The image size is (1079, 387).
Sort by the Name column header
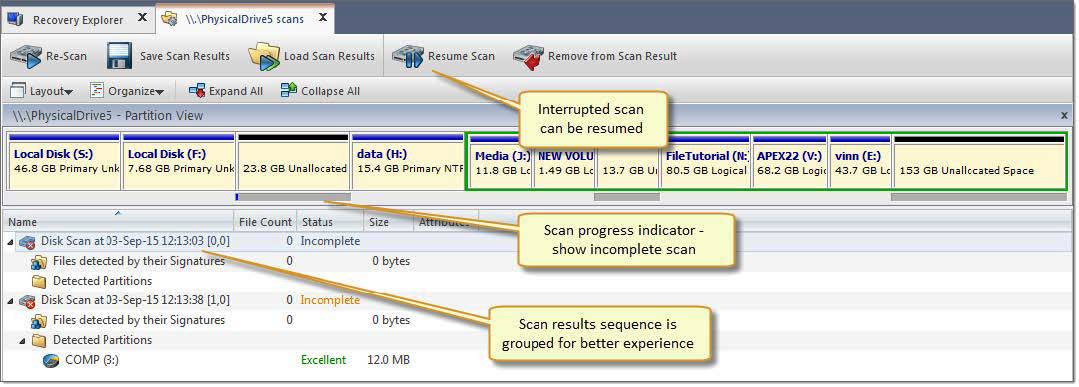pos(118,222)
